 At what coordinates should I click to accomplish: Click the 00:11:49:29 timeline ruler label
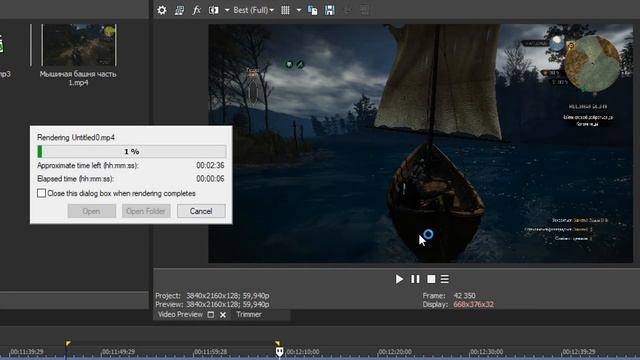pyautogui.click(x=118, y=352)
